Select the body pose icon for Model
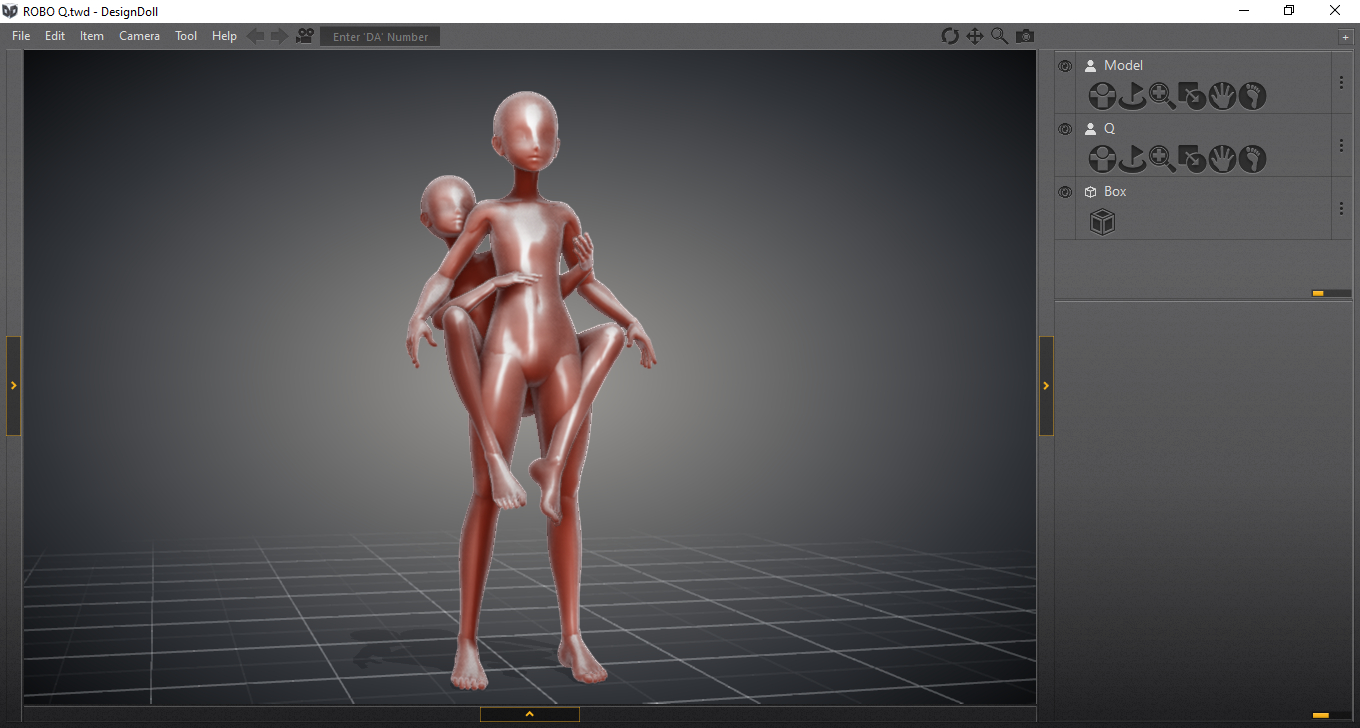 click(1102, 96)
